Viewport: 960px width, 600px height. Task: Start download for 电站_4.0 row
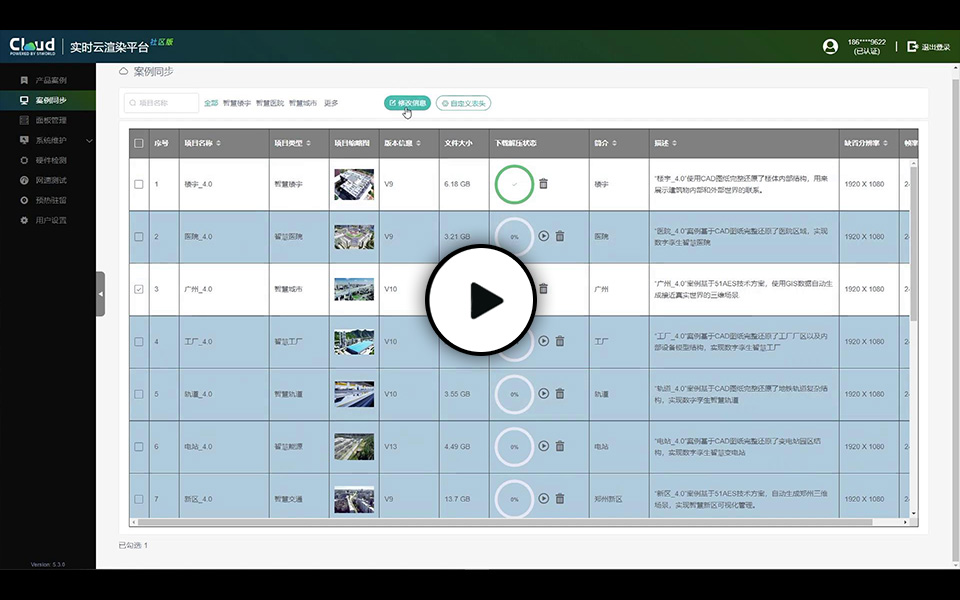[x=544, y=446]
